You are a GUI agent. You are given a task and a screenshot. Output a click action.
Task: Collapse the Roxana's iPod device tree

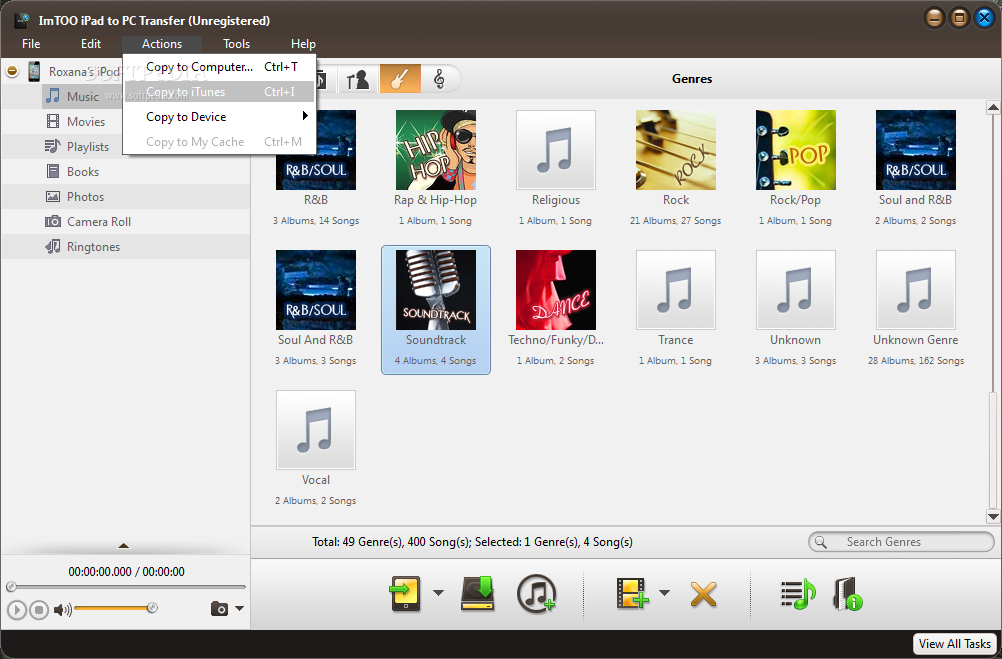click(x=12, y=71)
